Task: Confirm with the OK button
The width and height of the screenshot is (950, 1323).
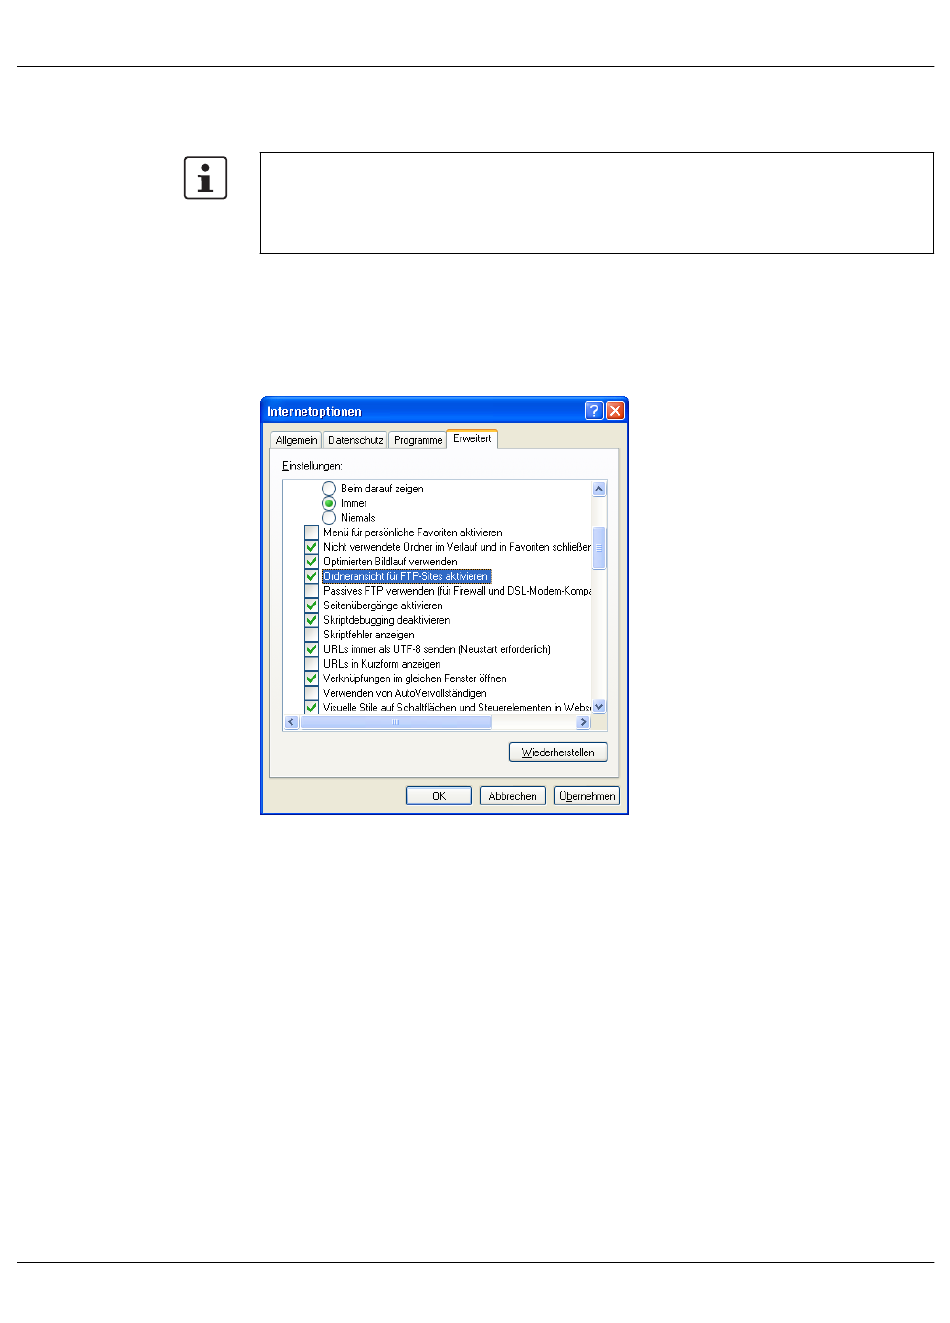Action: click(x=439, y=796)
